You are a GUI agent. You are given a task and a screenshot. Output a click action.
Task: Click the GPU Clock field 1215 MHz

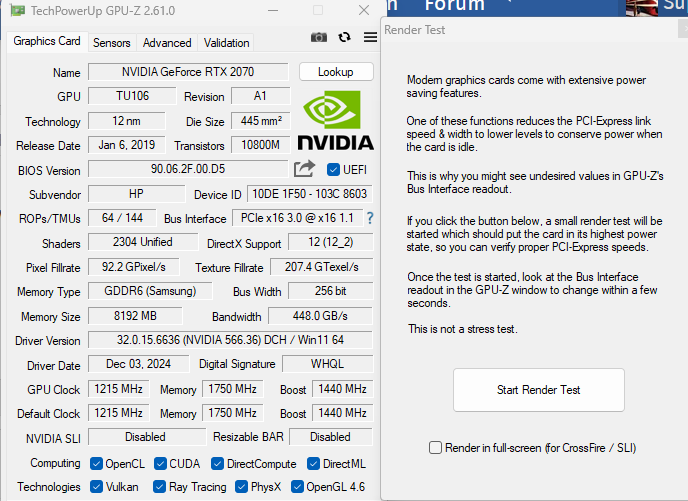point(118,389)
